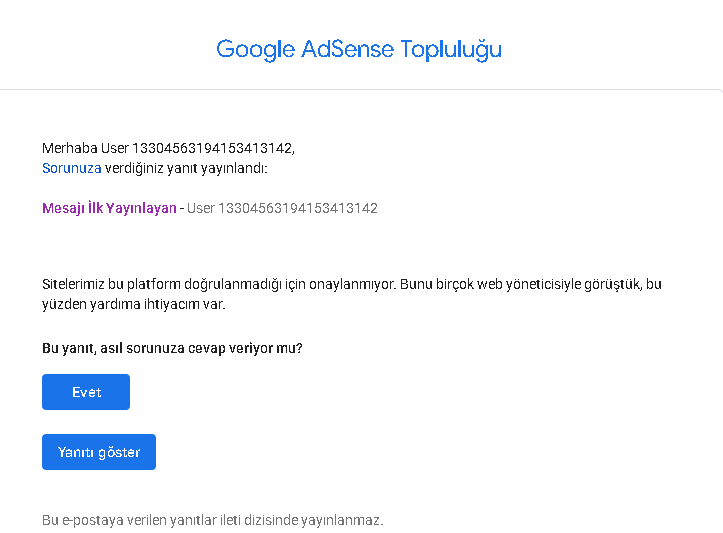
Task: Click the words ileti dizisinde yayınlanmaz in footer
Action: click(x=302, y=520)
